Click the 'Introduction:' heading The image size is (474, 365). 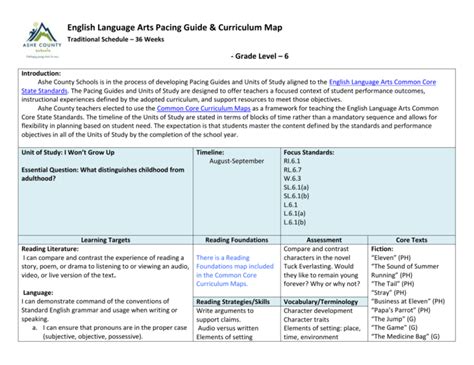pos(41,73)
